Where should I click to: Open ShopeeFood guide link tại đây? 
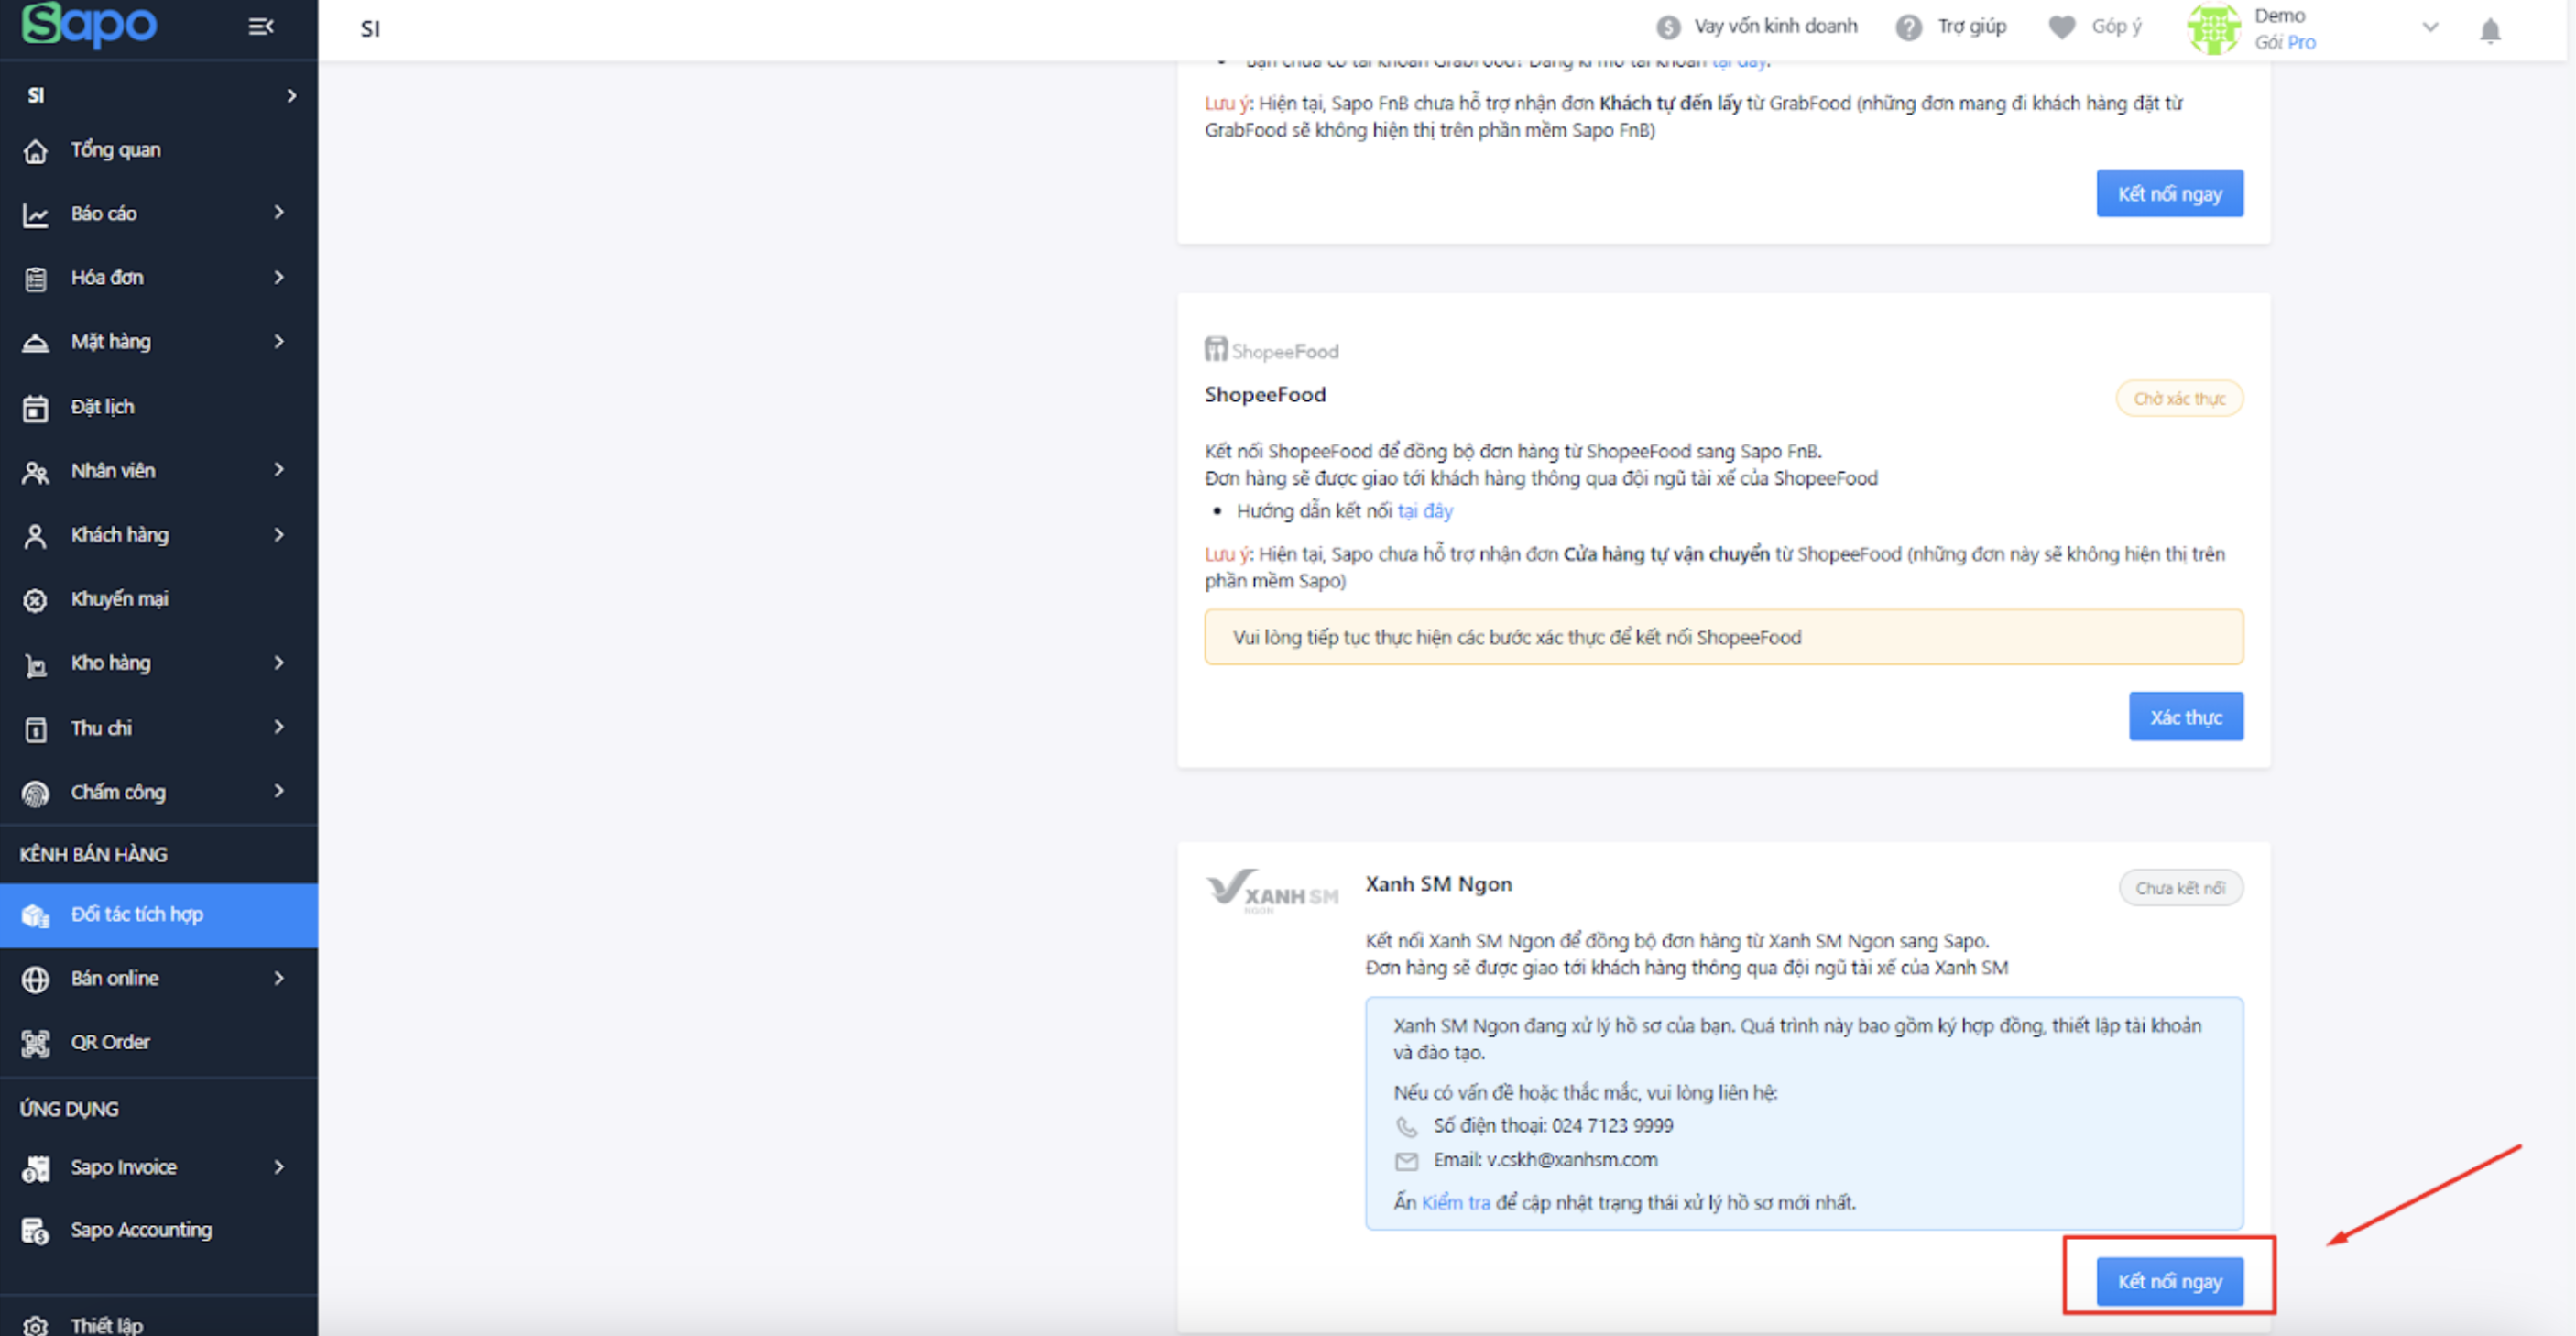[x=1424, y=511]
